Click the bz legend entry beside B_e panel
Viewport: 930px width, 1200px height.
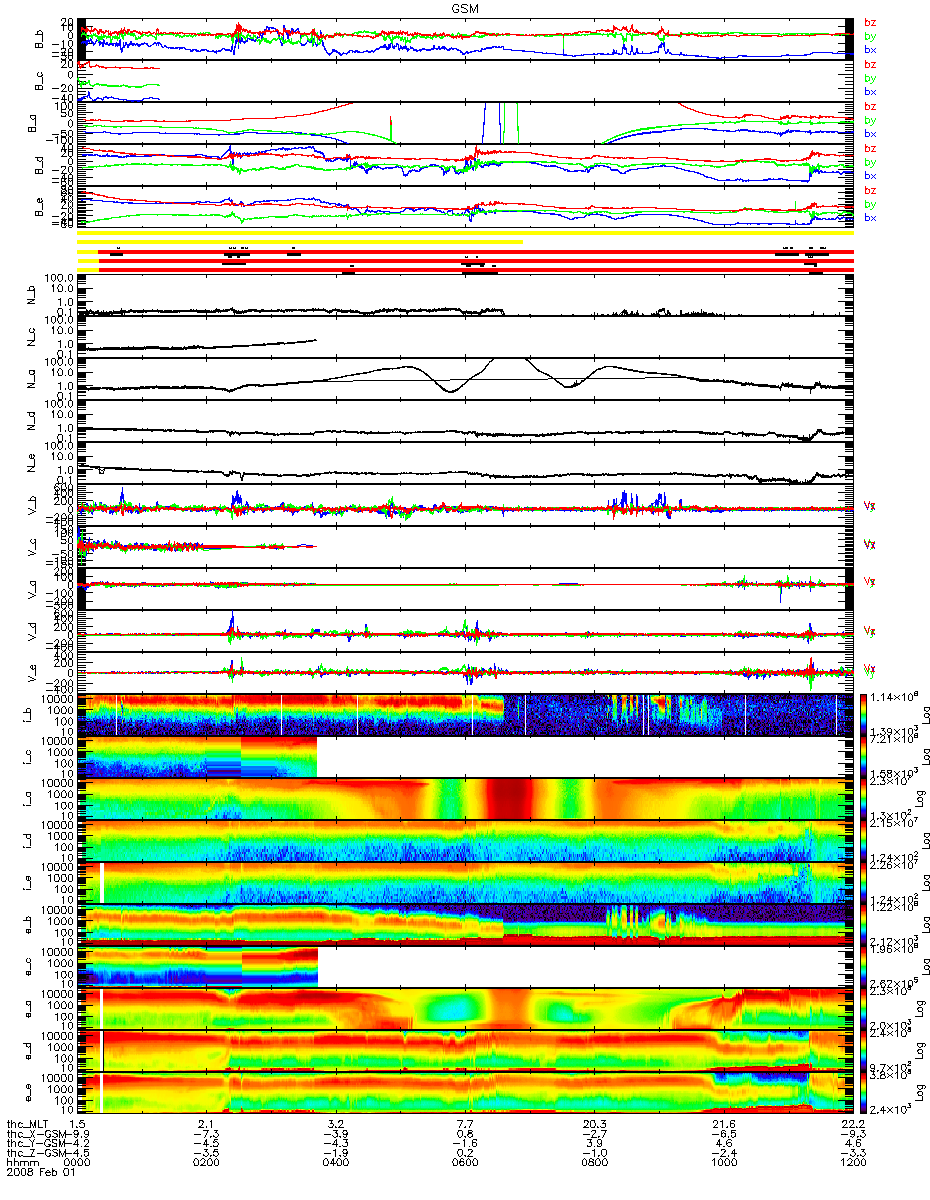point(870,190)
